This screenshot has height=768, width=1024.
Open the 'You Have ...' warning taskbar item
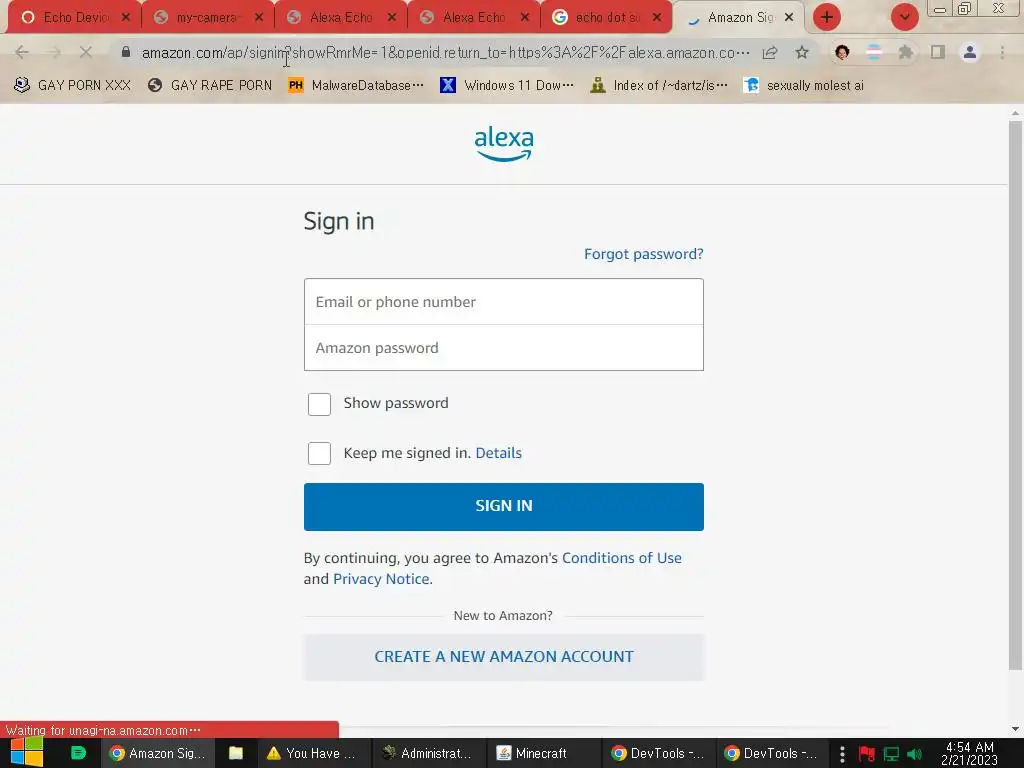click(x=311, y=753)
